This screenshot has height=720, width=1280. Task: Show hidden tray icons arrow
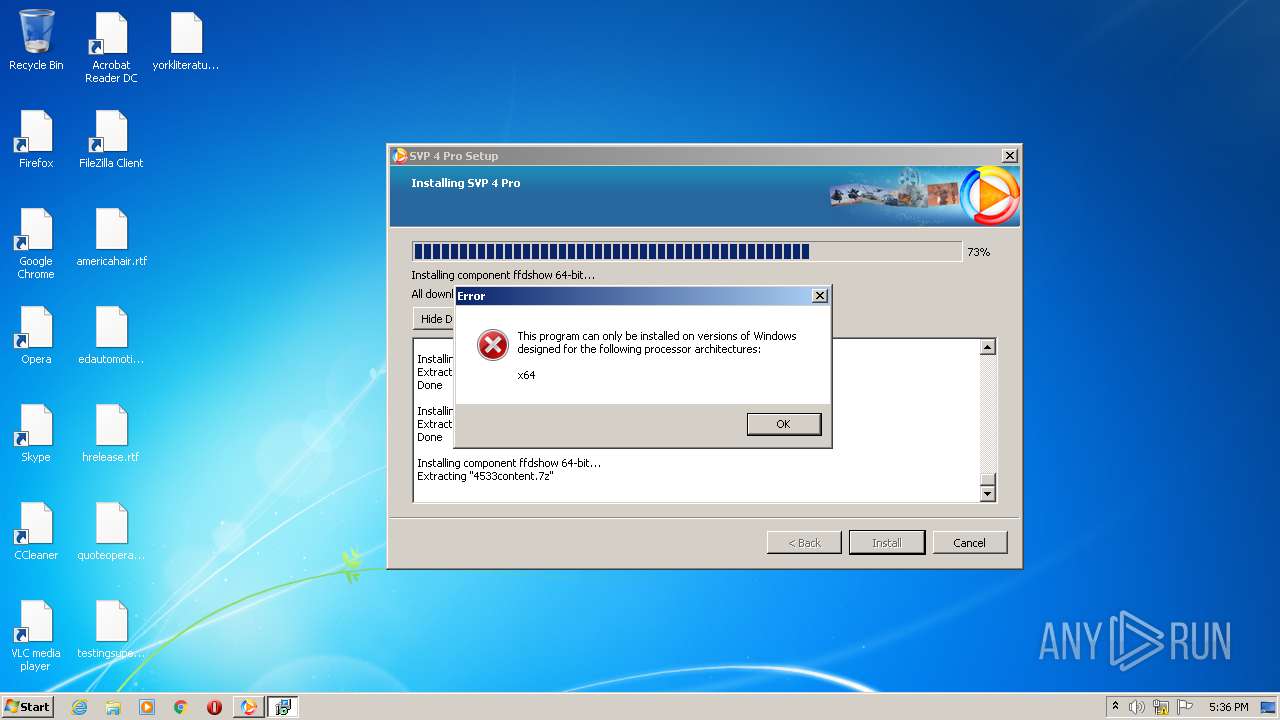coord(1115,707)
